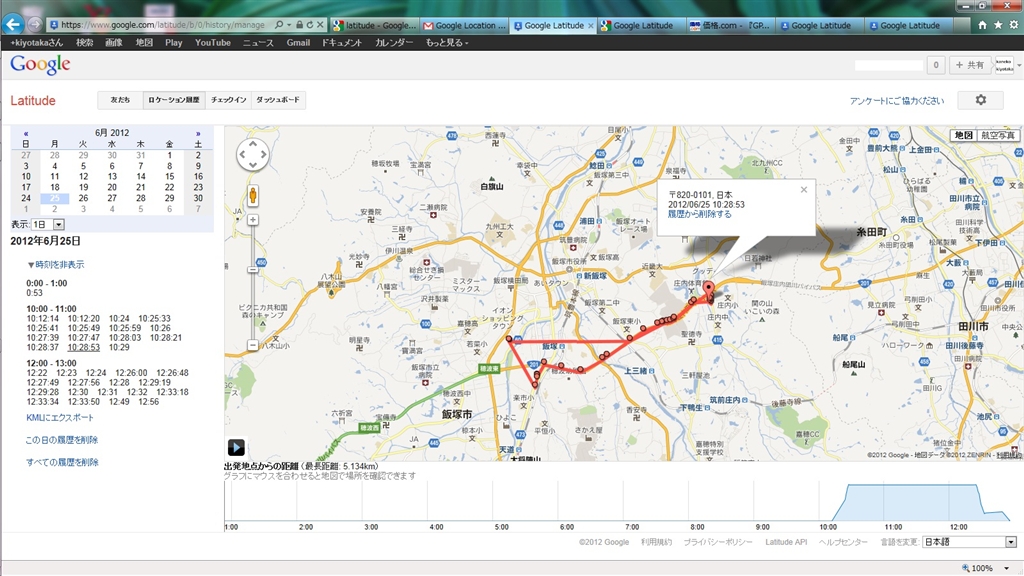The image size is (1024, 576).
Task: Click the red location pin on map
Action: click(709, 289)
